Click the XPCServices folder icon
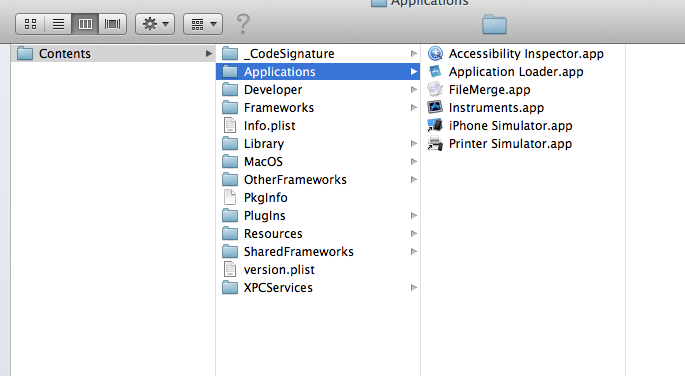 tap(230, 287)
